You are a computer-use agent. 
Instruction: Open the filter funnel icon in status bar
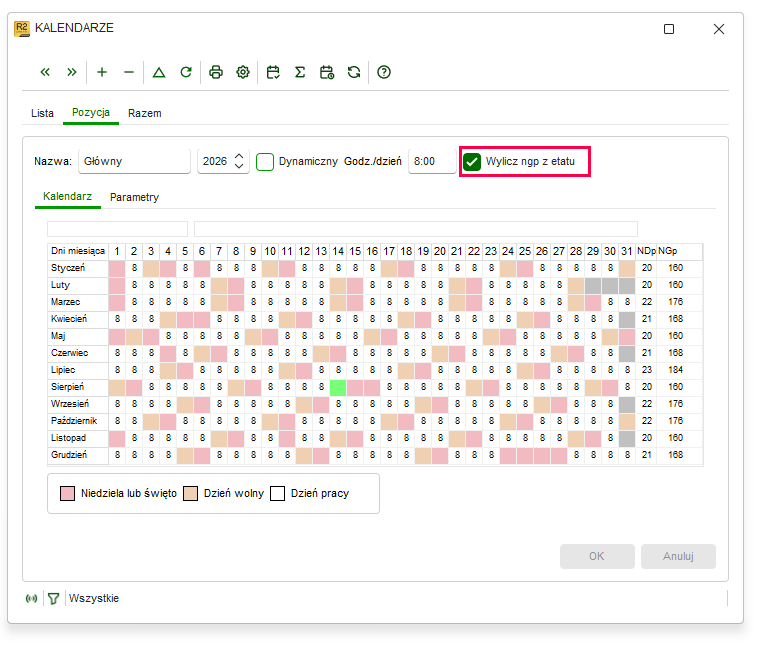(54, 599)
